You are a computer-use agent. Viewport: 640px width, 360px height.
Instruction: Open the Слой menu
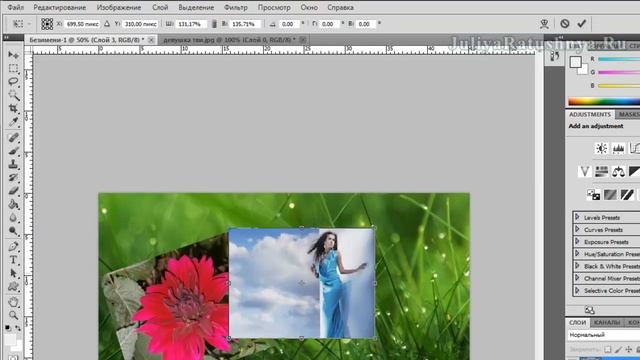click(x=160, y=7)
